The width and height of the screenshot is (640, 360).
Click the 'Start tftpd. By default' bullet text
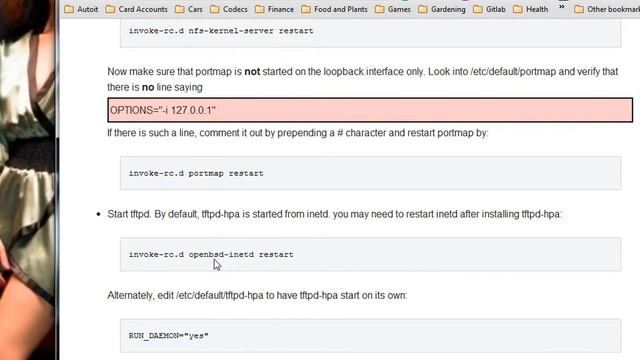tap(334, 214)
